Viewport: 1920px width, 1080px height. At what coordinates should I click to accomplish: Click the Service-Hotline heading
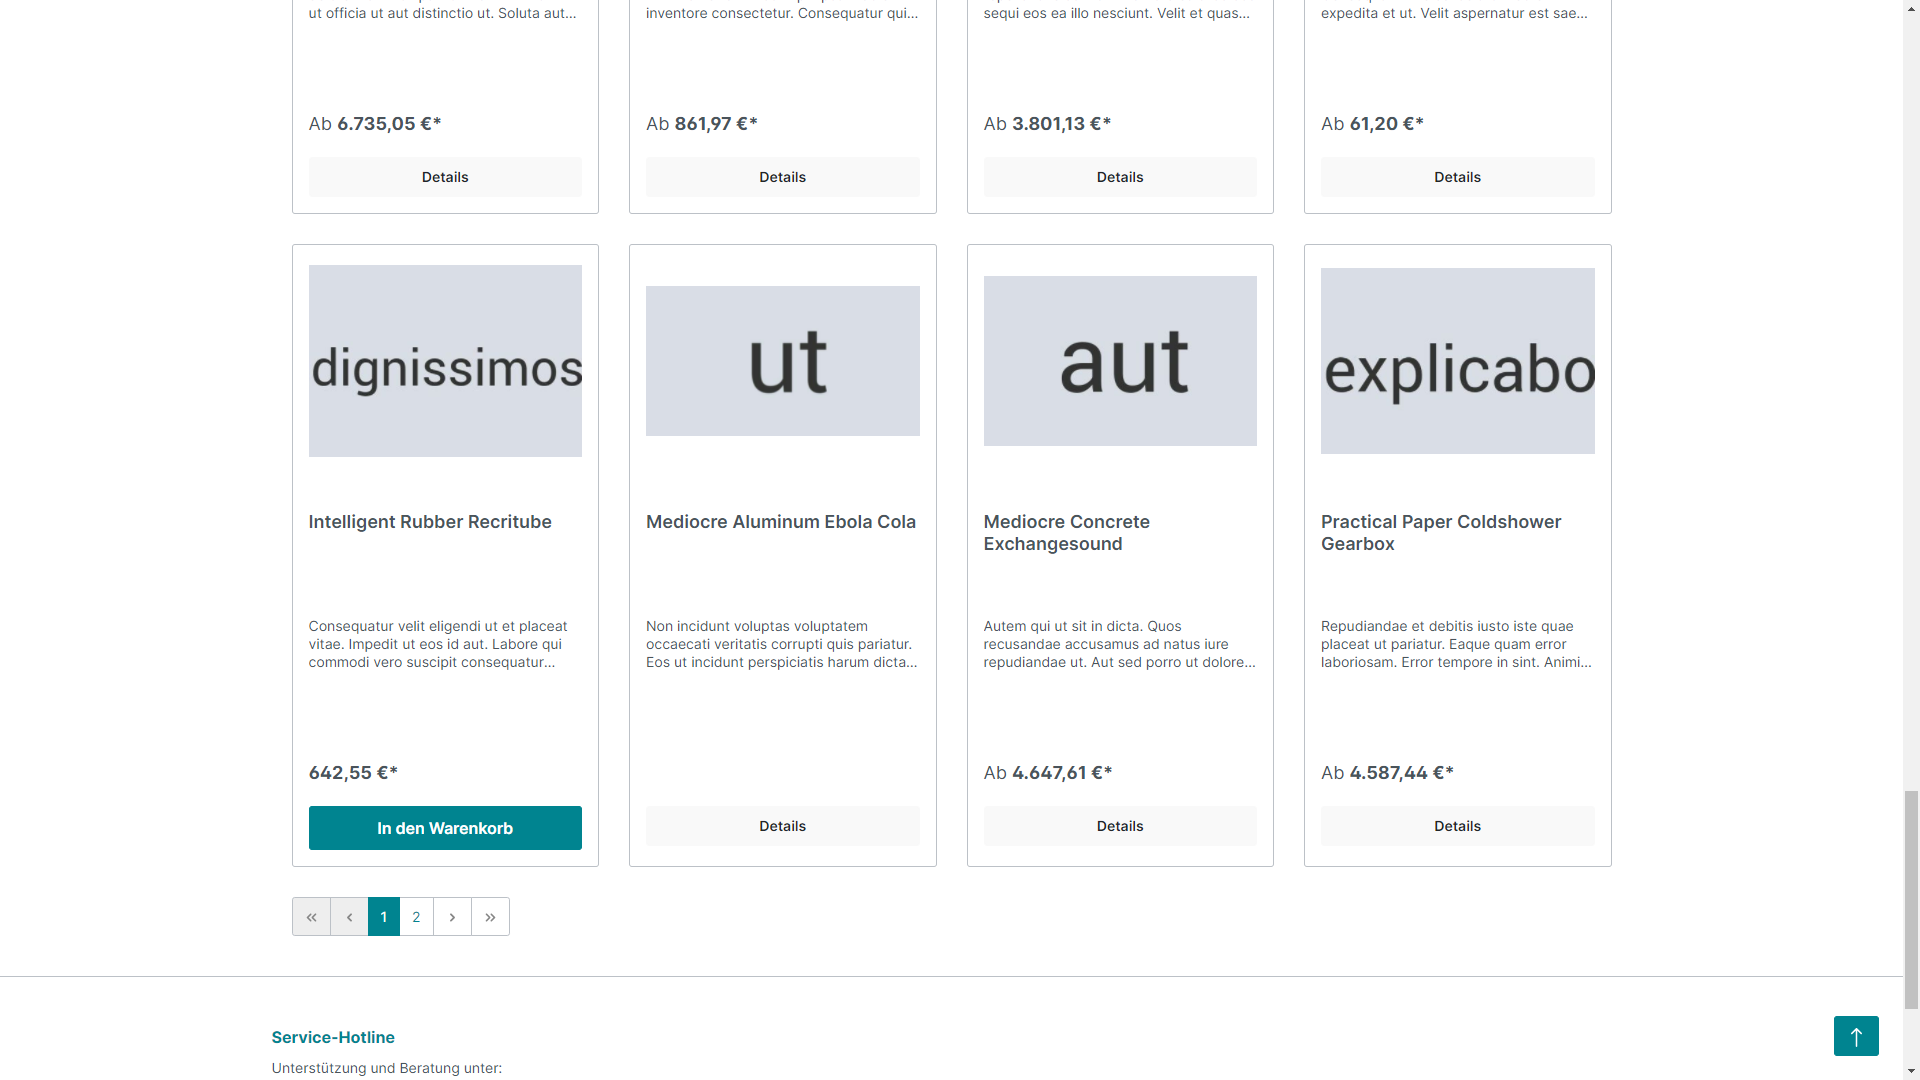pyautogui.click(x=333, y=1038)
